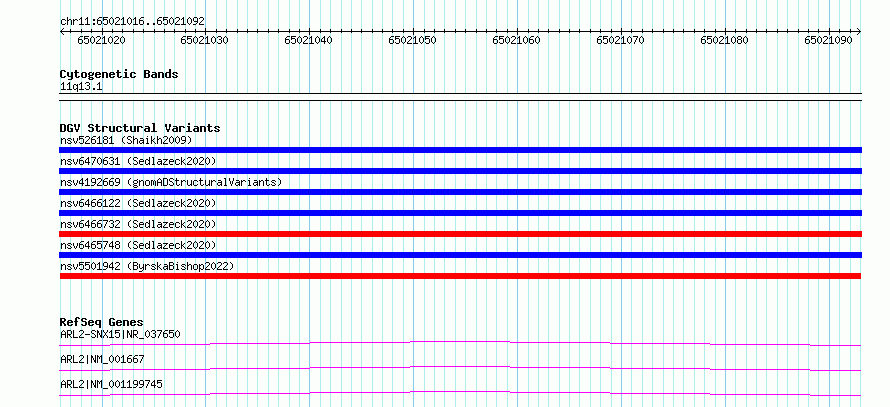Click the nsv526181 (Shaikh2009) variant label
This screenshot has width=890, height=407.
126,140
